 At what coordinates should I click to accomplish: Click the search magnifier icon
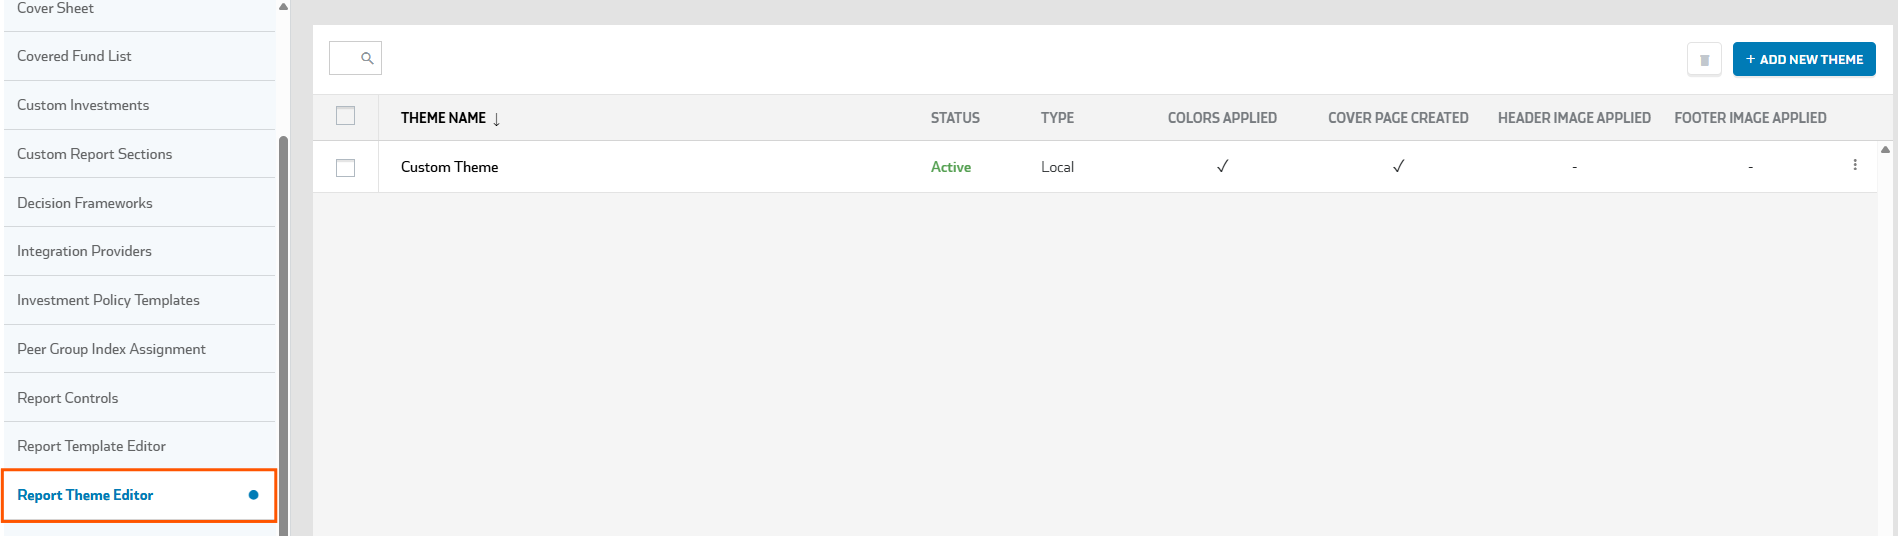point(367,58)
